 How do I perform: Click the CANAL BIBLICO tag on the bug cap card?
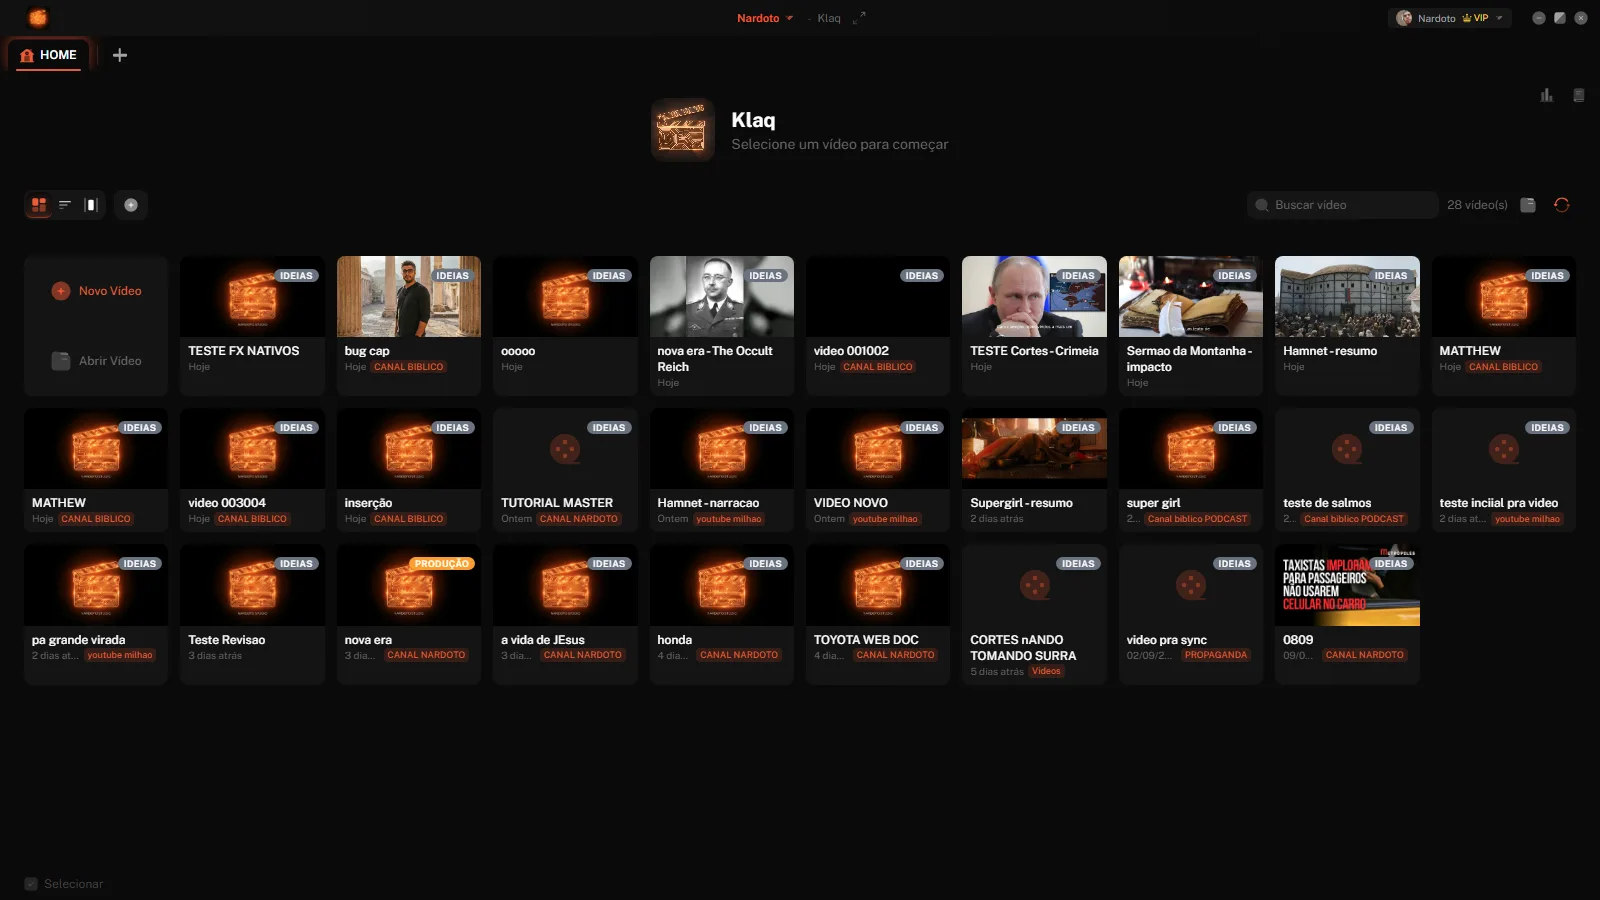coord(409,367)
